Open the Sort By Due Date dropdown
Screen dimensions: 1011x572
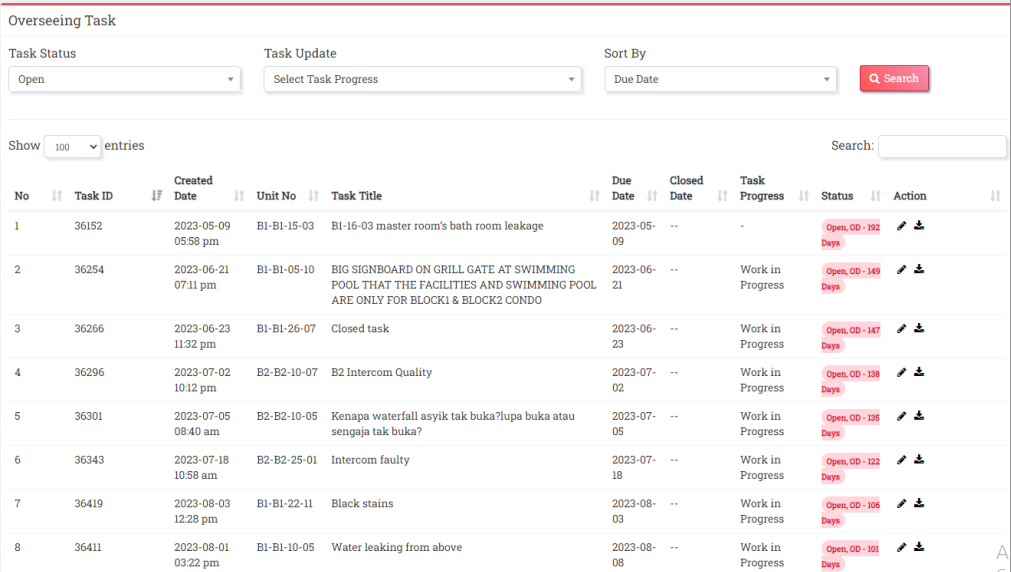(x=720, y=79)
